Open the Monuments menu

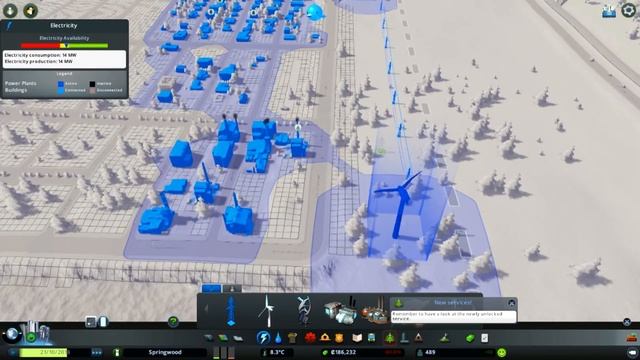(418, 338)
